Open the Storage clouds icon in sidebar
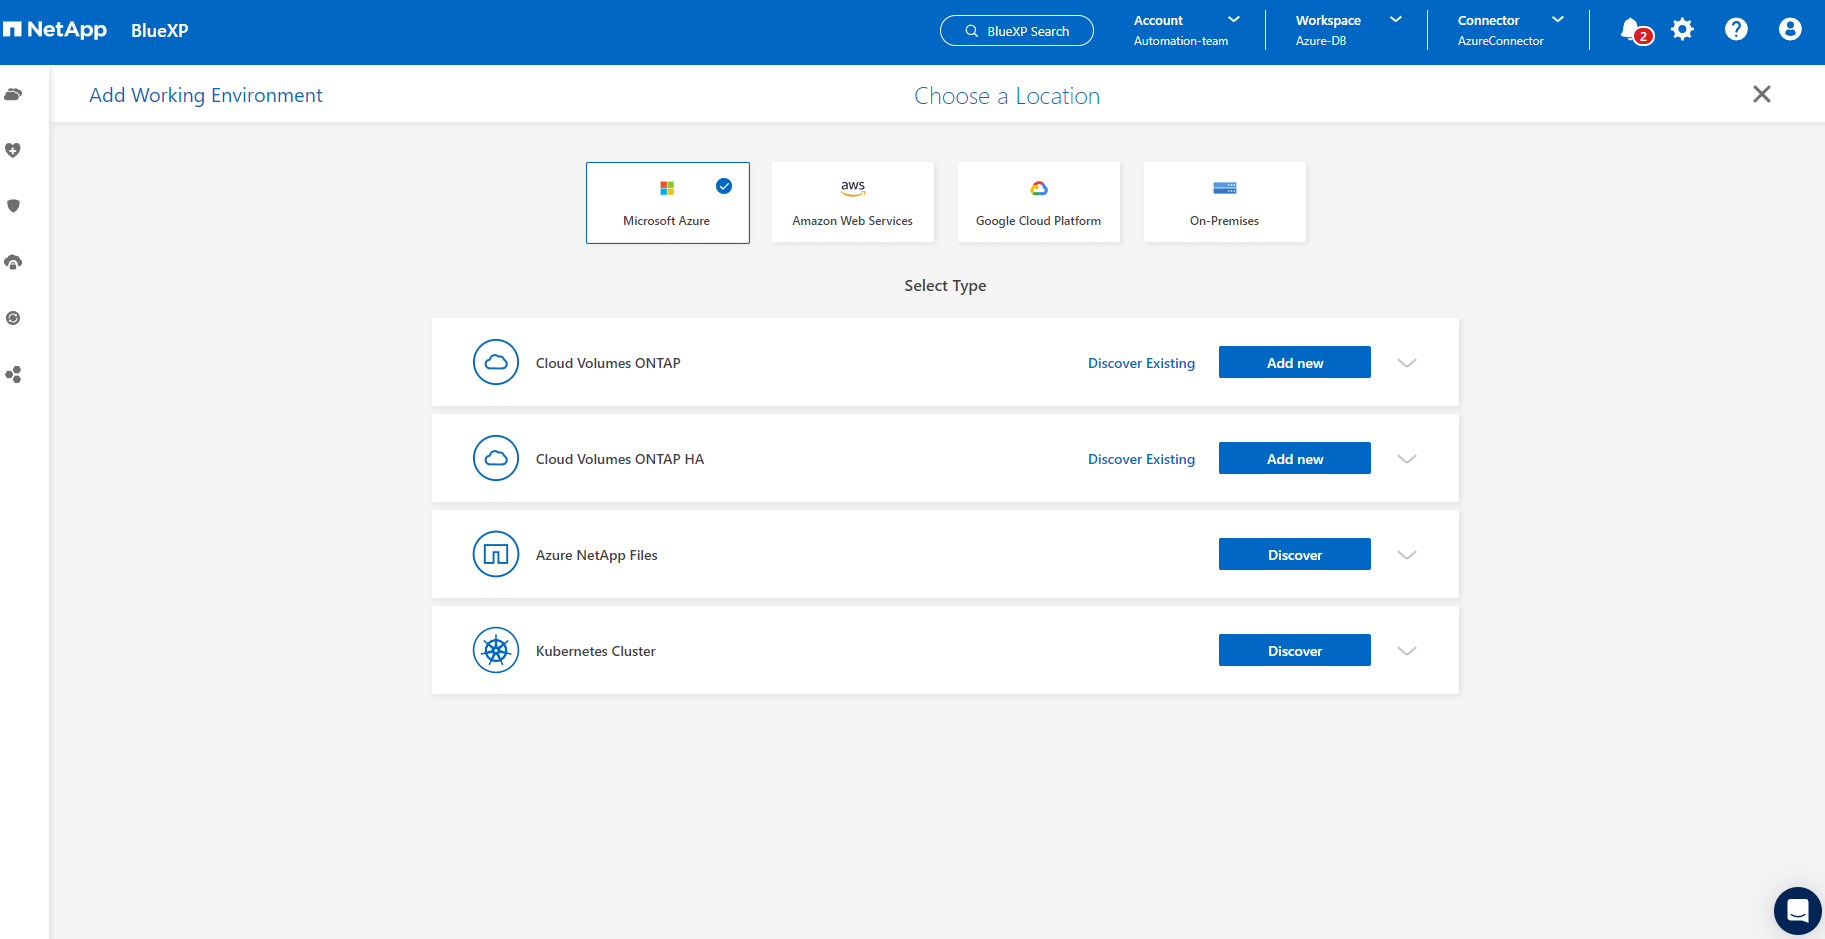This screenshot has height=939, width=1825. click(13, 95)
